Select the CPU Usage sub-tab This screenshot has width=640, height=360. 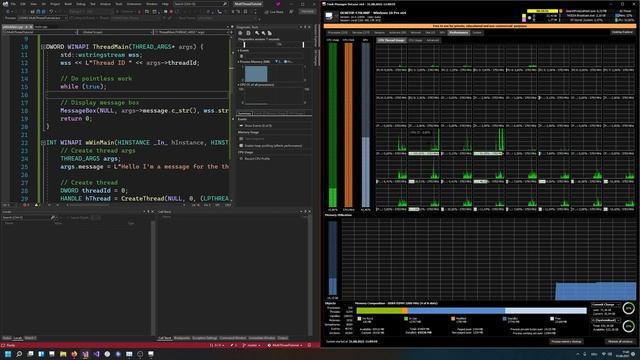click(415, 40)
